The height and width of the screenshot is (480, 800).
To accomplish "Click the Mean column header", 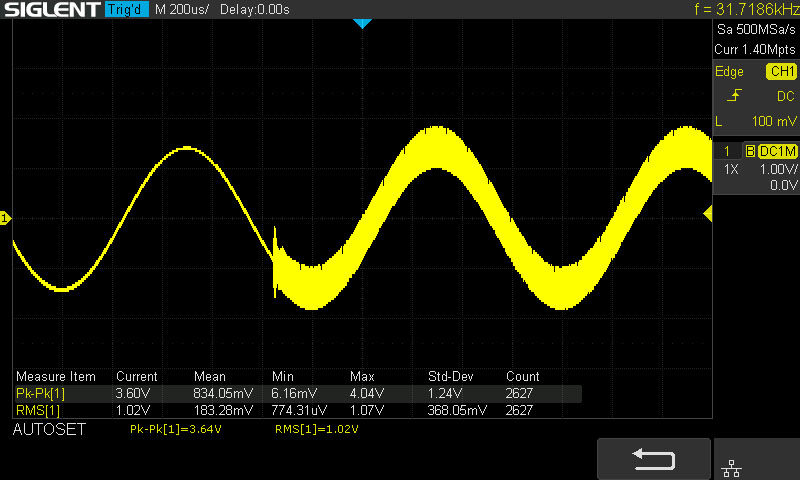I will tap(210, 376).
